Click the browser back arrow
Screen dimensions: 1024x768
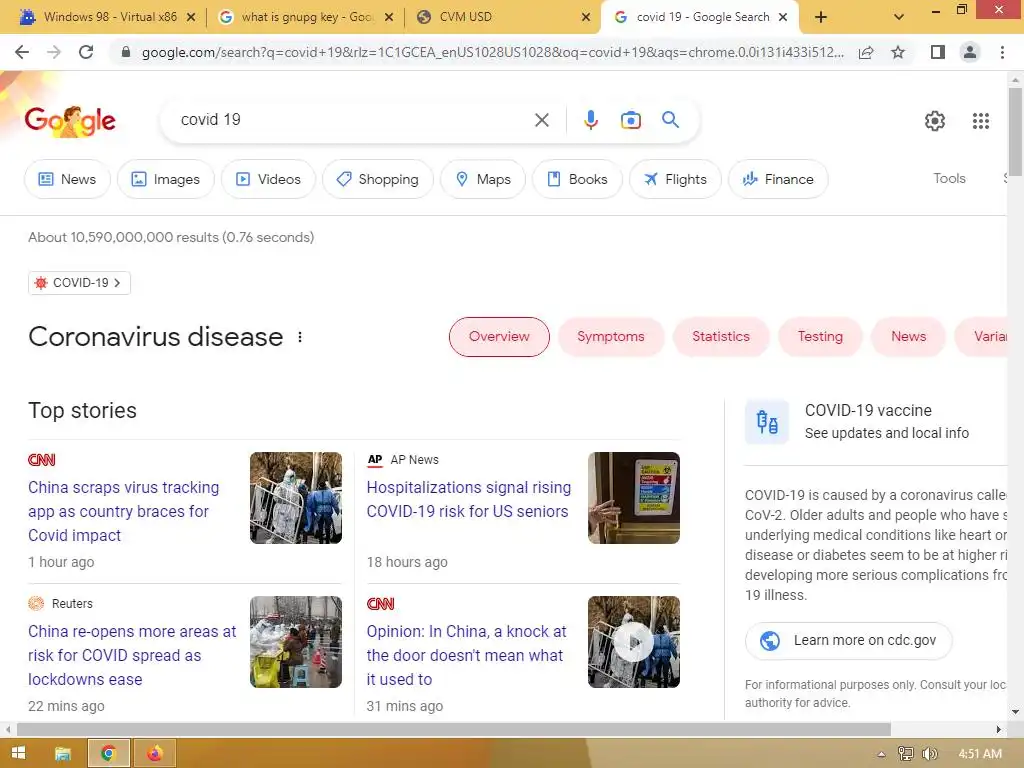point(22,52)
